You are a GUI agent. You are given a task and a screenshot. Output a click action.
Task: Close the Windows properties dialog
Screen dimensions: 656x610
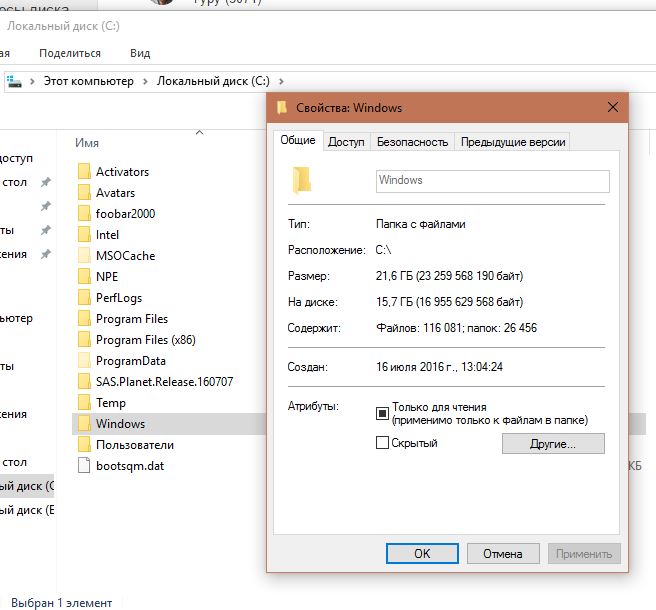pyautogui.click(x=613, y=107)
